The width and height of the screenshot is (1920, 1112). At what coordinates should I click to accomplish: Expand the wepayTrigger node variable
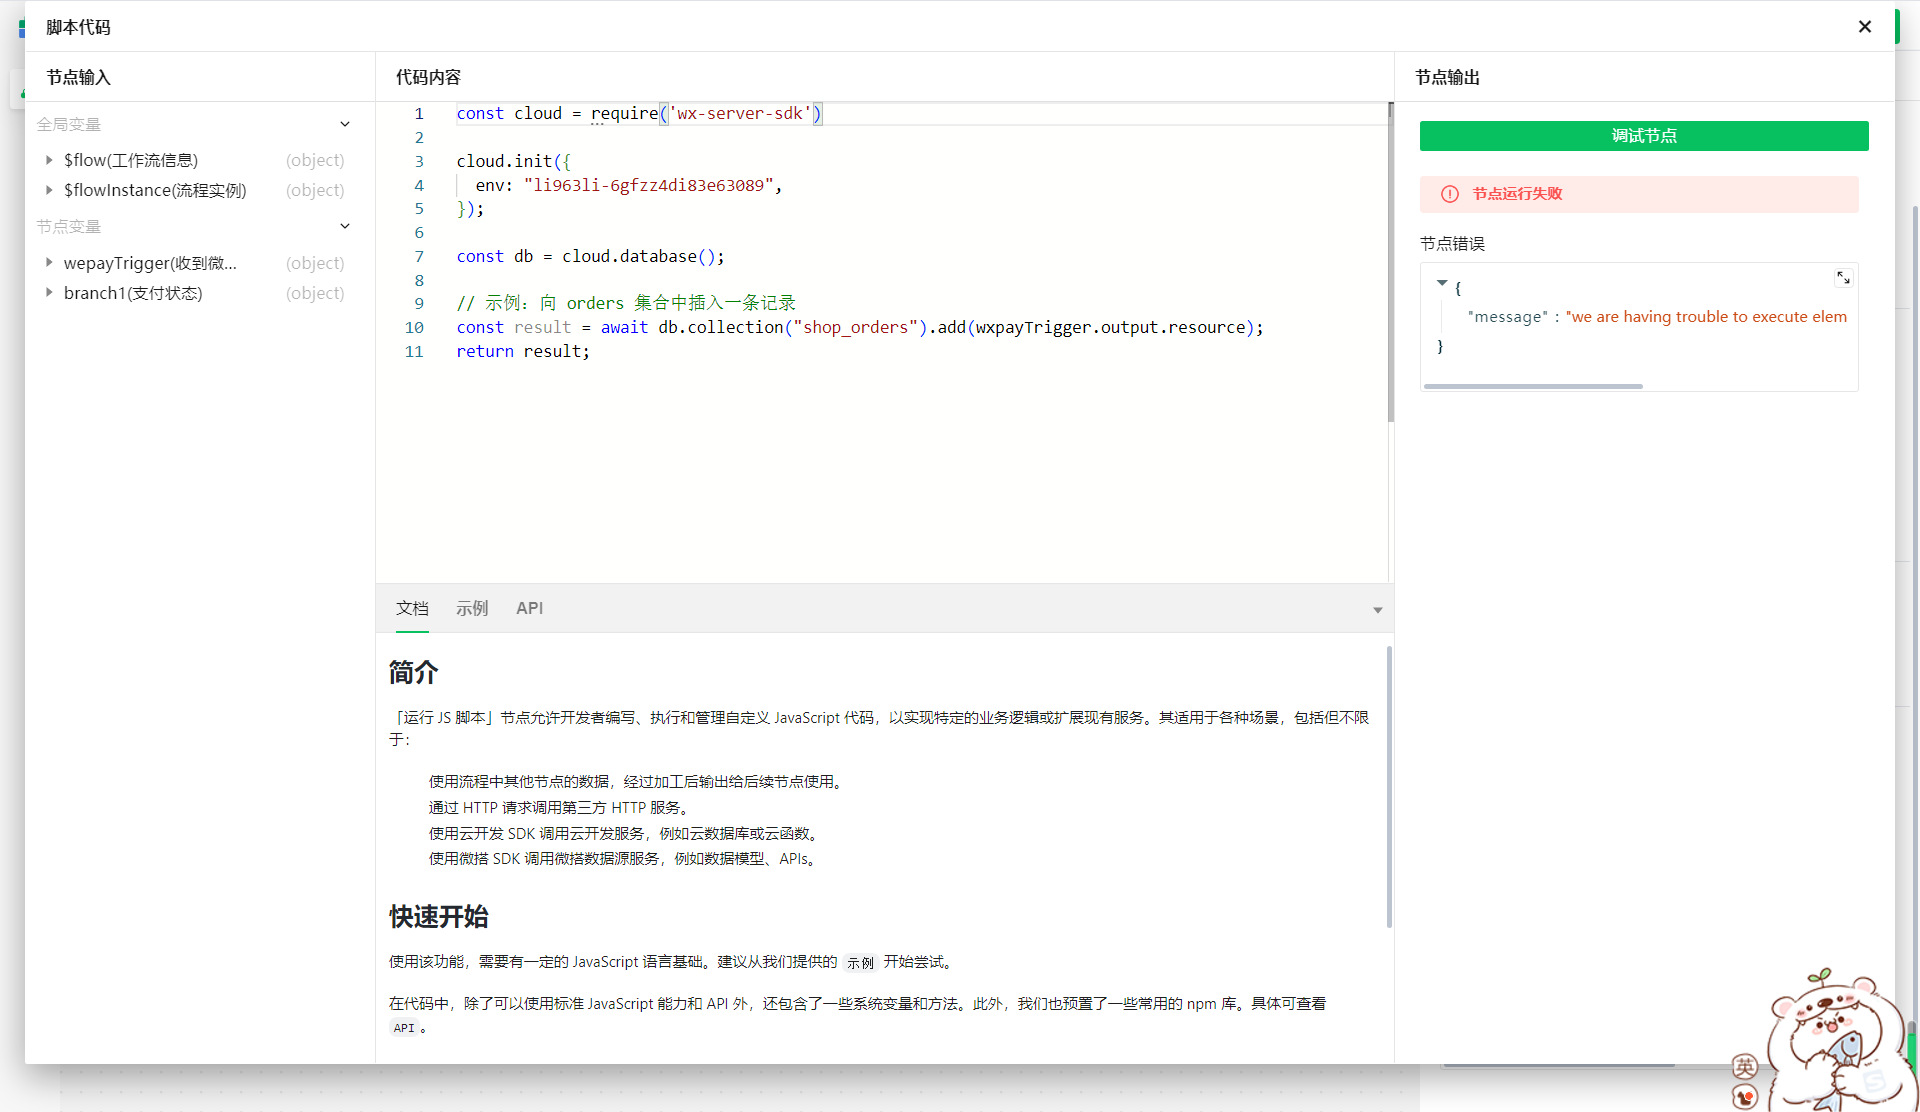point(49,263)
